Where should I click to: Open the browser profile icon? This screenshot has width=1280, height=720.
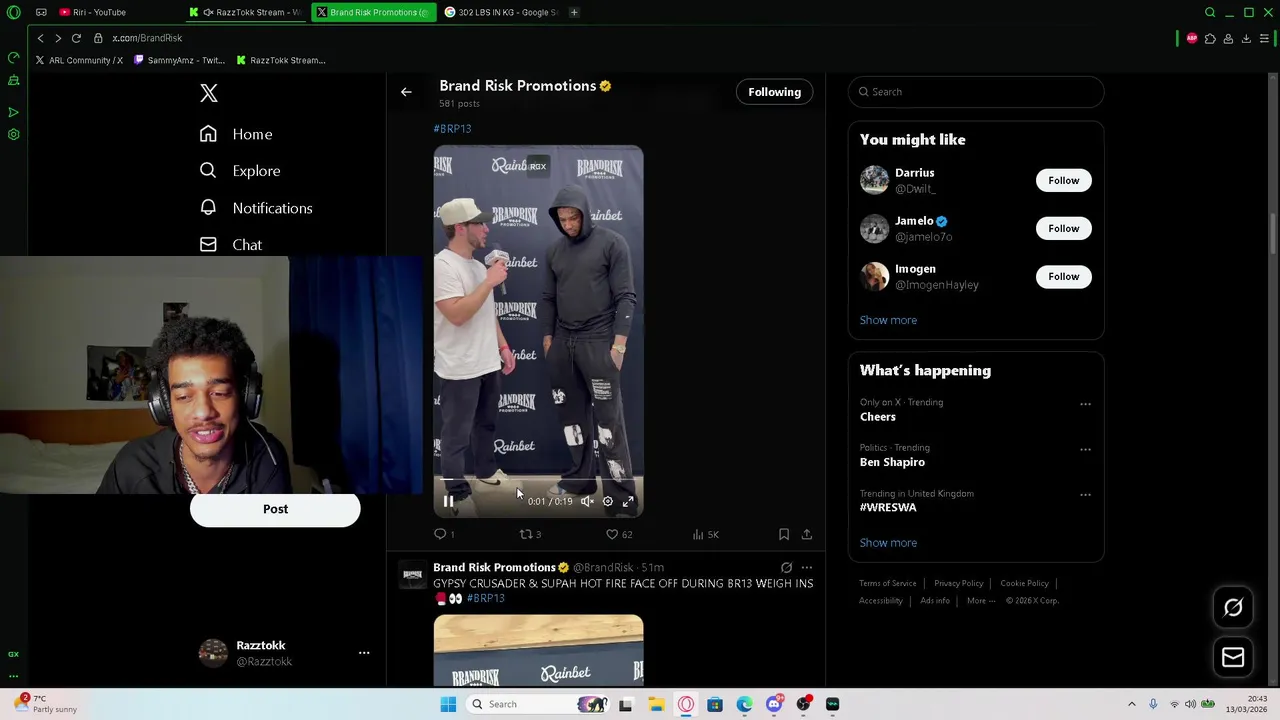tap(1228, 38)
